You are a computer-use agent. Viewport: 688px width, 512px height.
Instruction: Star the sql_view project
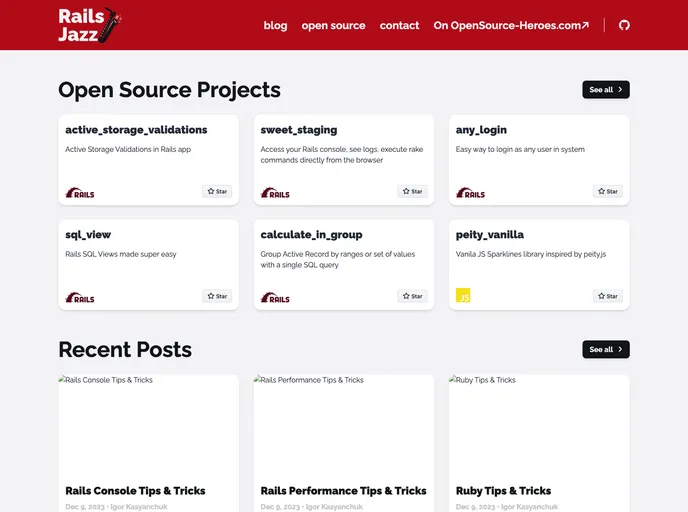coord(217,296)
